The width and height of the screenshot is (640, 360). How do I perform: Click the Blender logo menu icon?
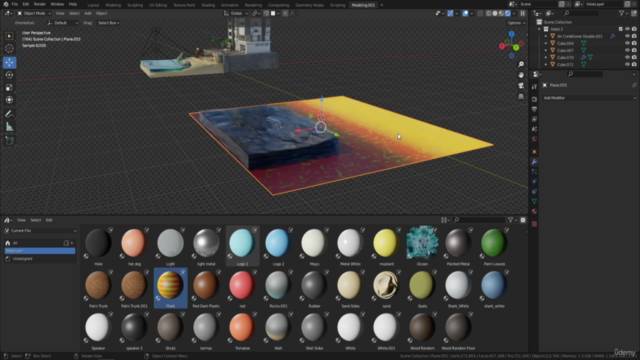click(6, 4)
